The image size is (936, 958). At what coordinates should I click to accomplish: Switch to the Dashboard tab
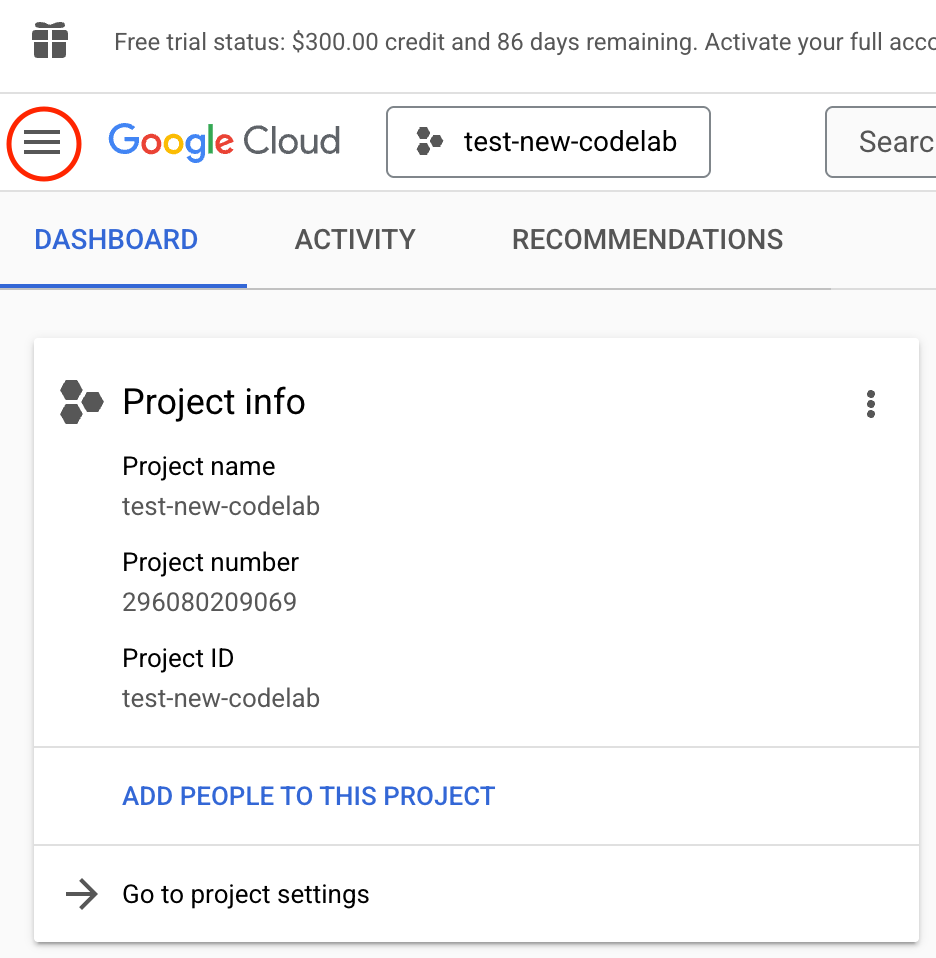[116, 240]
